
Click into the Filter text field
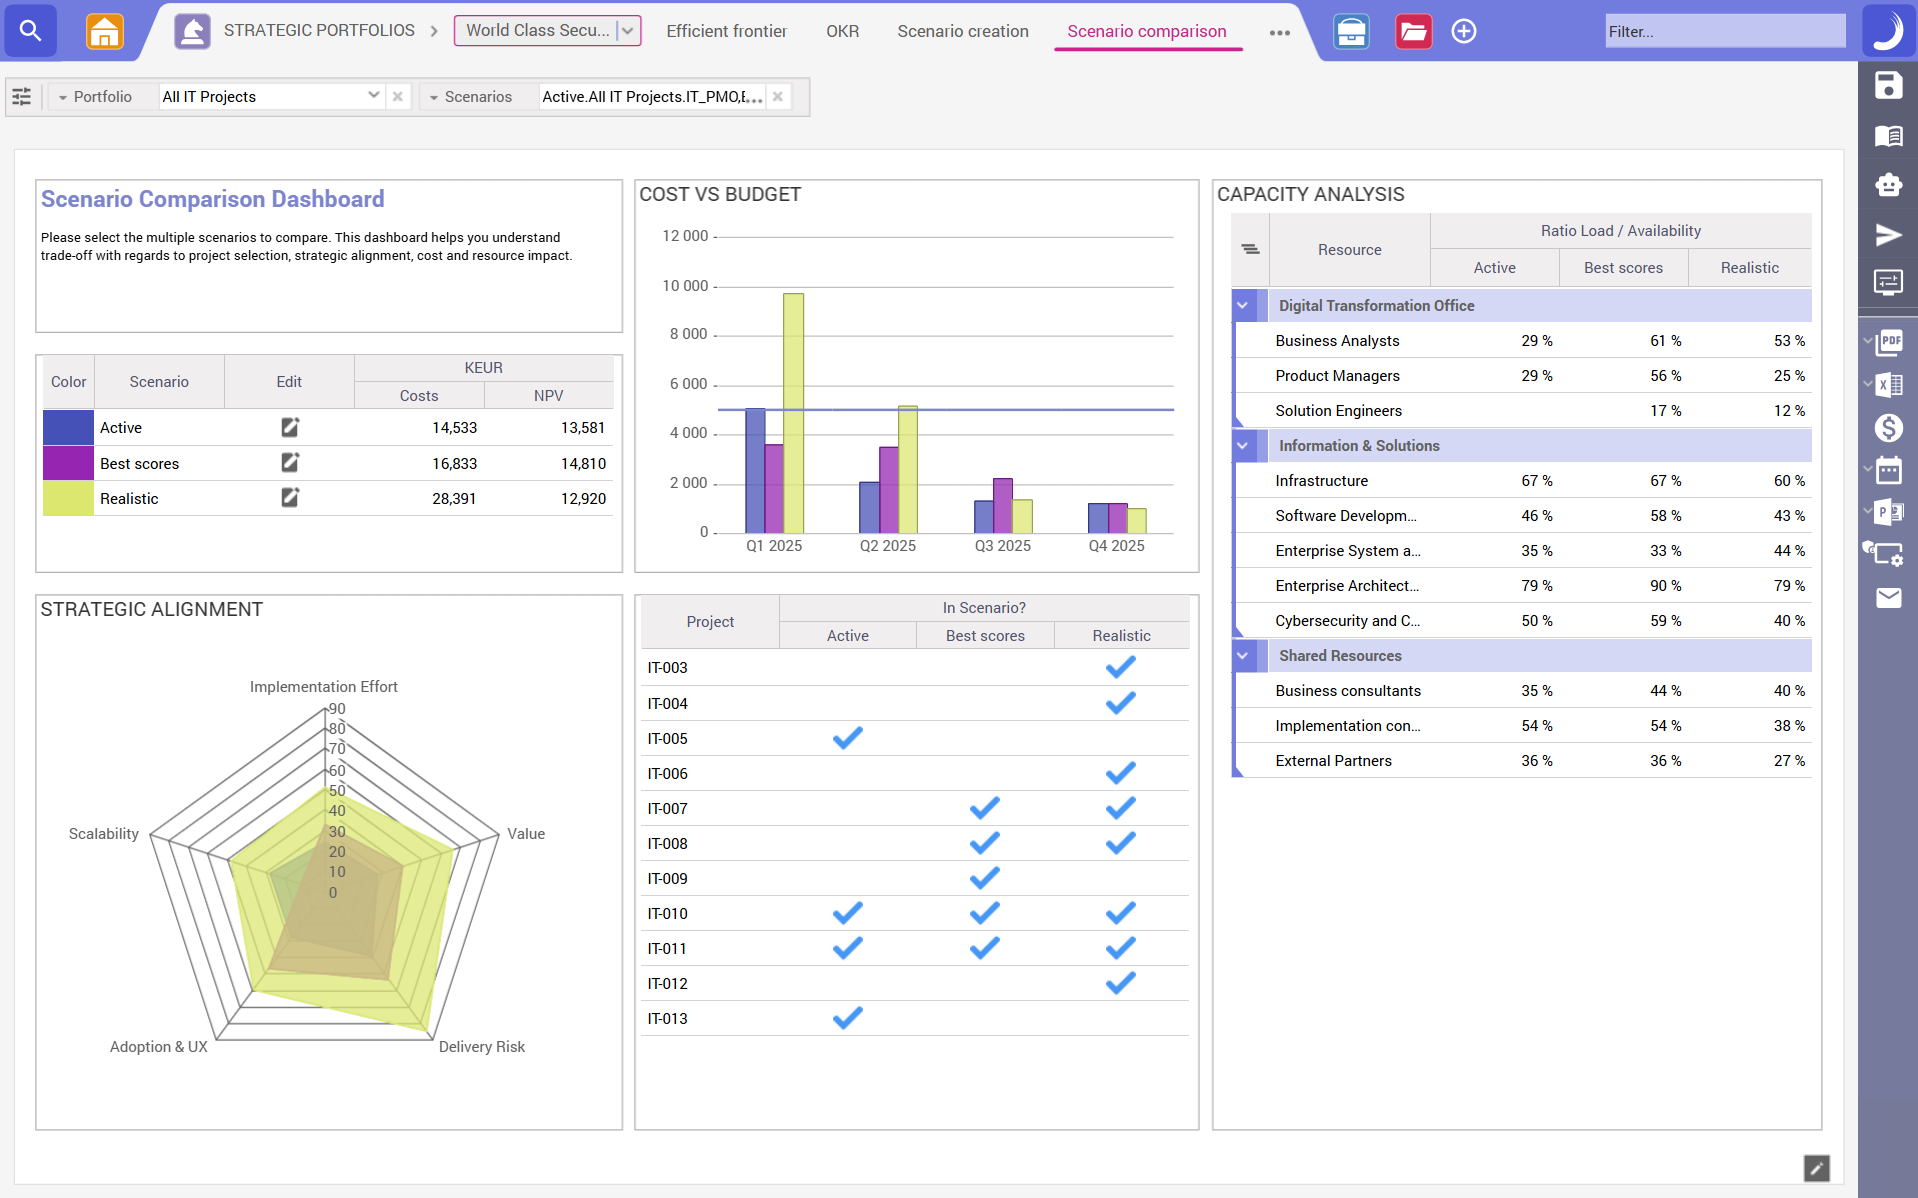1724,31
